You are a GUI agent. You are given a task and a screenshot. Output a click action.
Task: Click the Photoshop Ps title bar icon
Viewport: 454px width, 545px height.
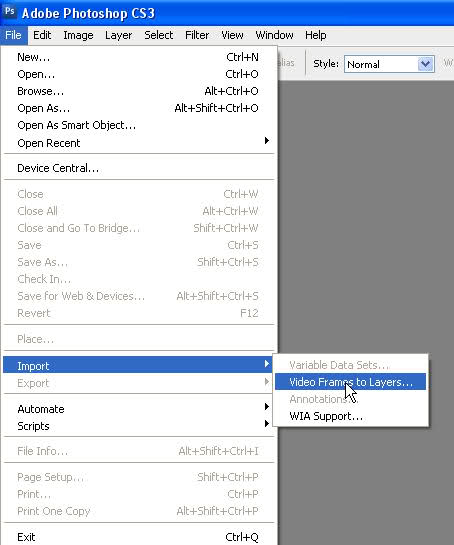tap(9, 12)
